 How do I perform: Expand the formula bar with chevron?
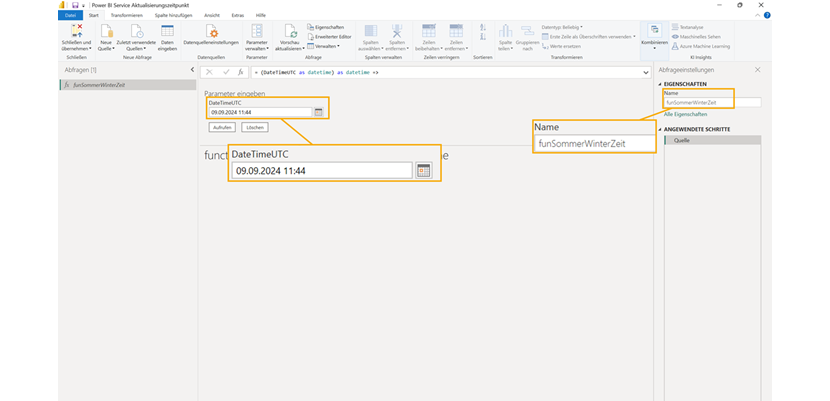[x=647, y=72]
